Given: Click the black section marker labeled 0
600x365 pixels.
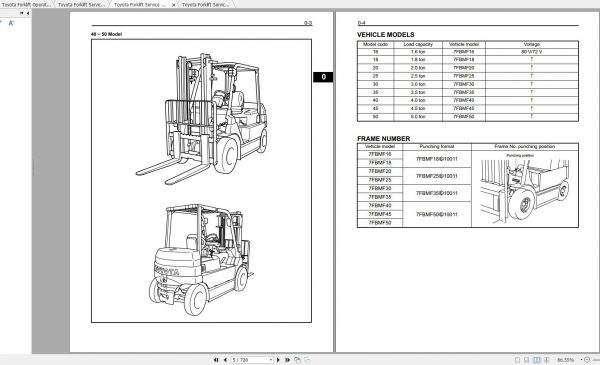Looking at the screenshot, I should click(323, 77).
